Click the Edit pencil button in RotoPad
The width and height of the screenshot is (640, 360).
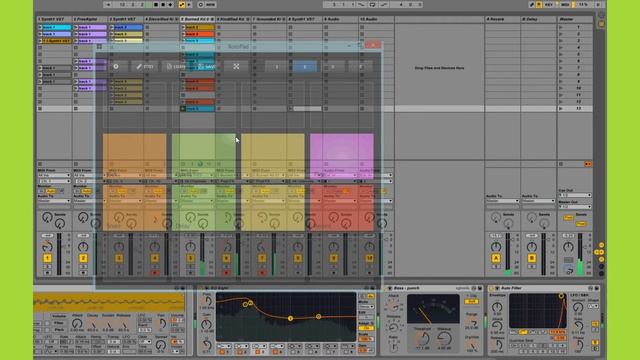tap(145, 66)
